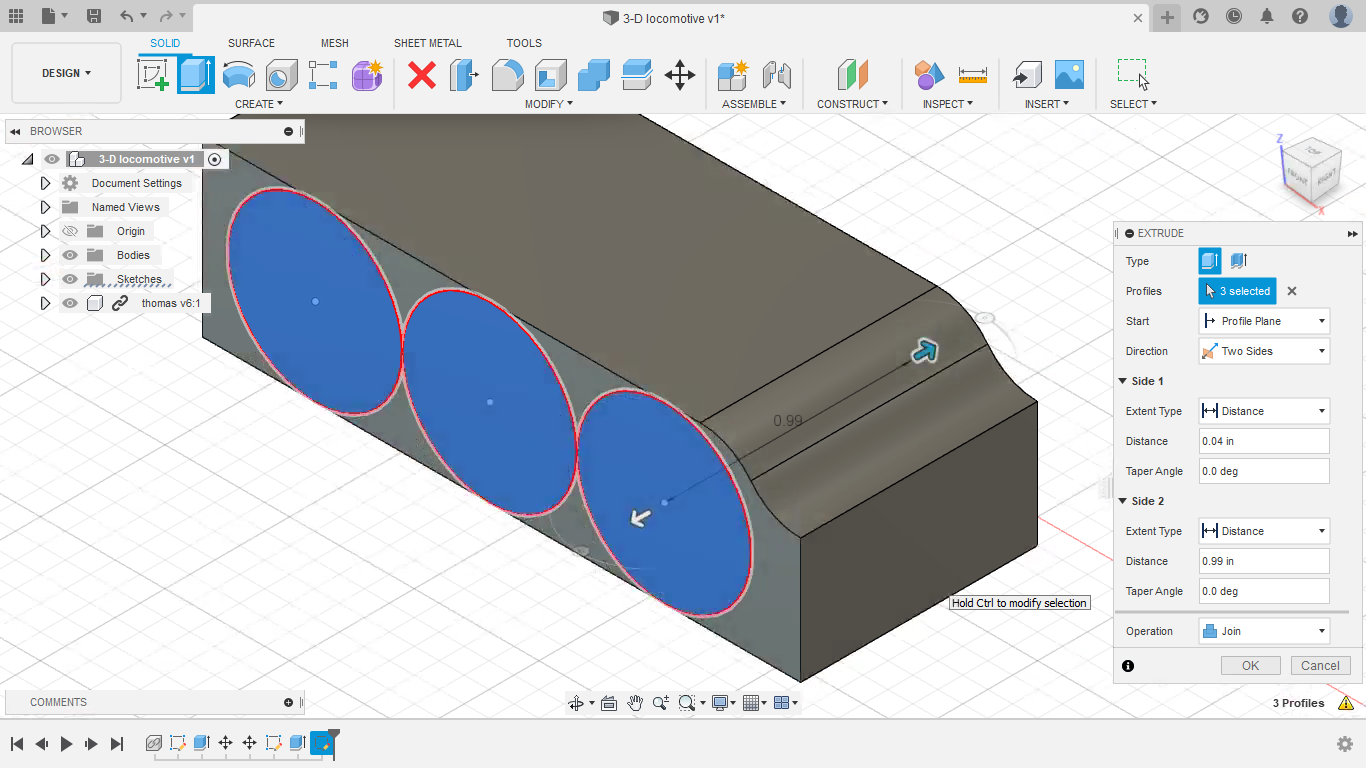
Task: Click the red X Delete tool
Action: 422,75
